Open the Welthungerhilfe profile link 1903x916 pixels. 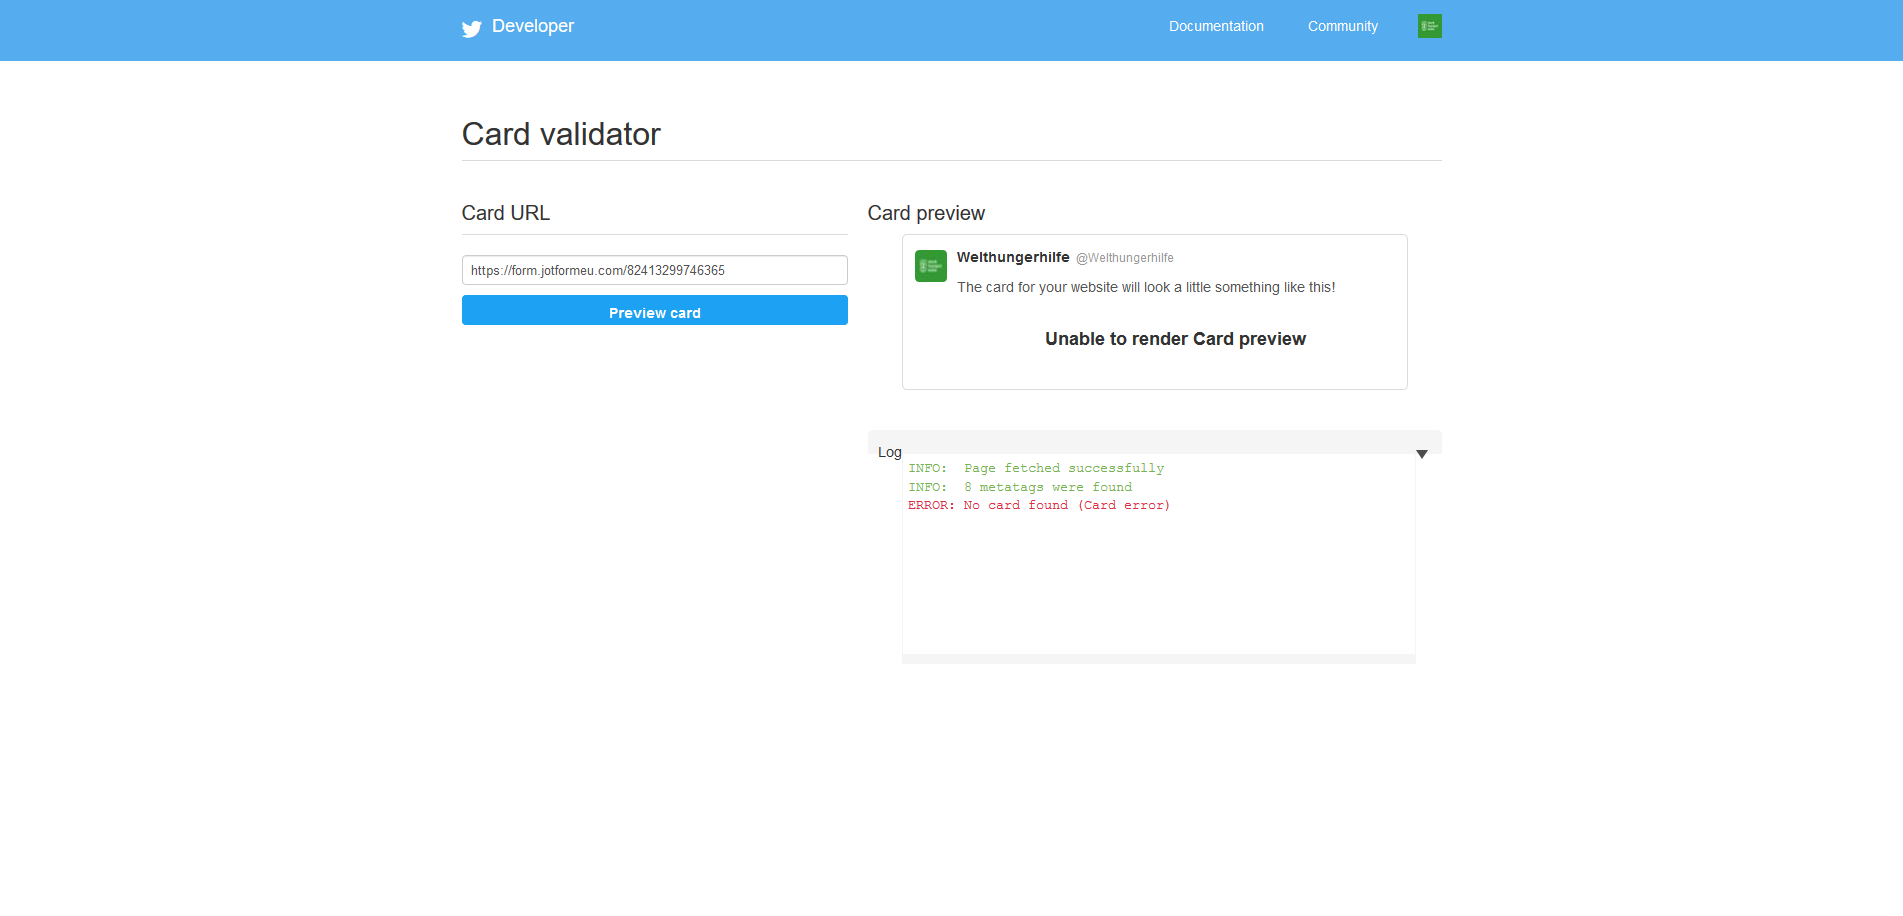tap(1013, 257)
